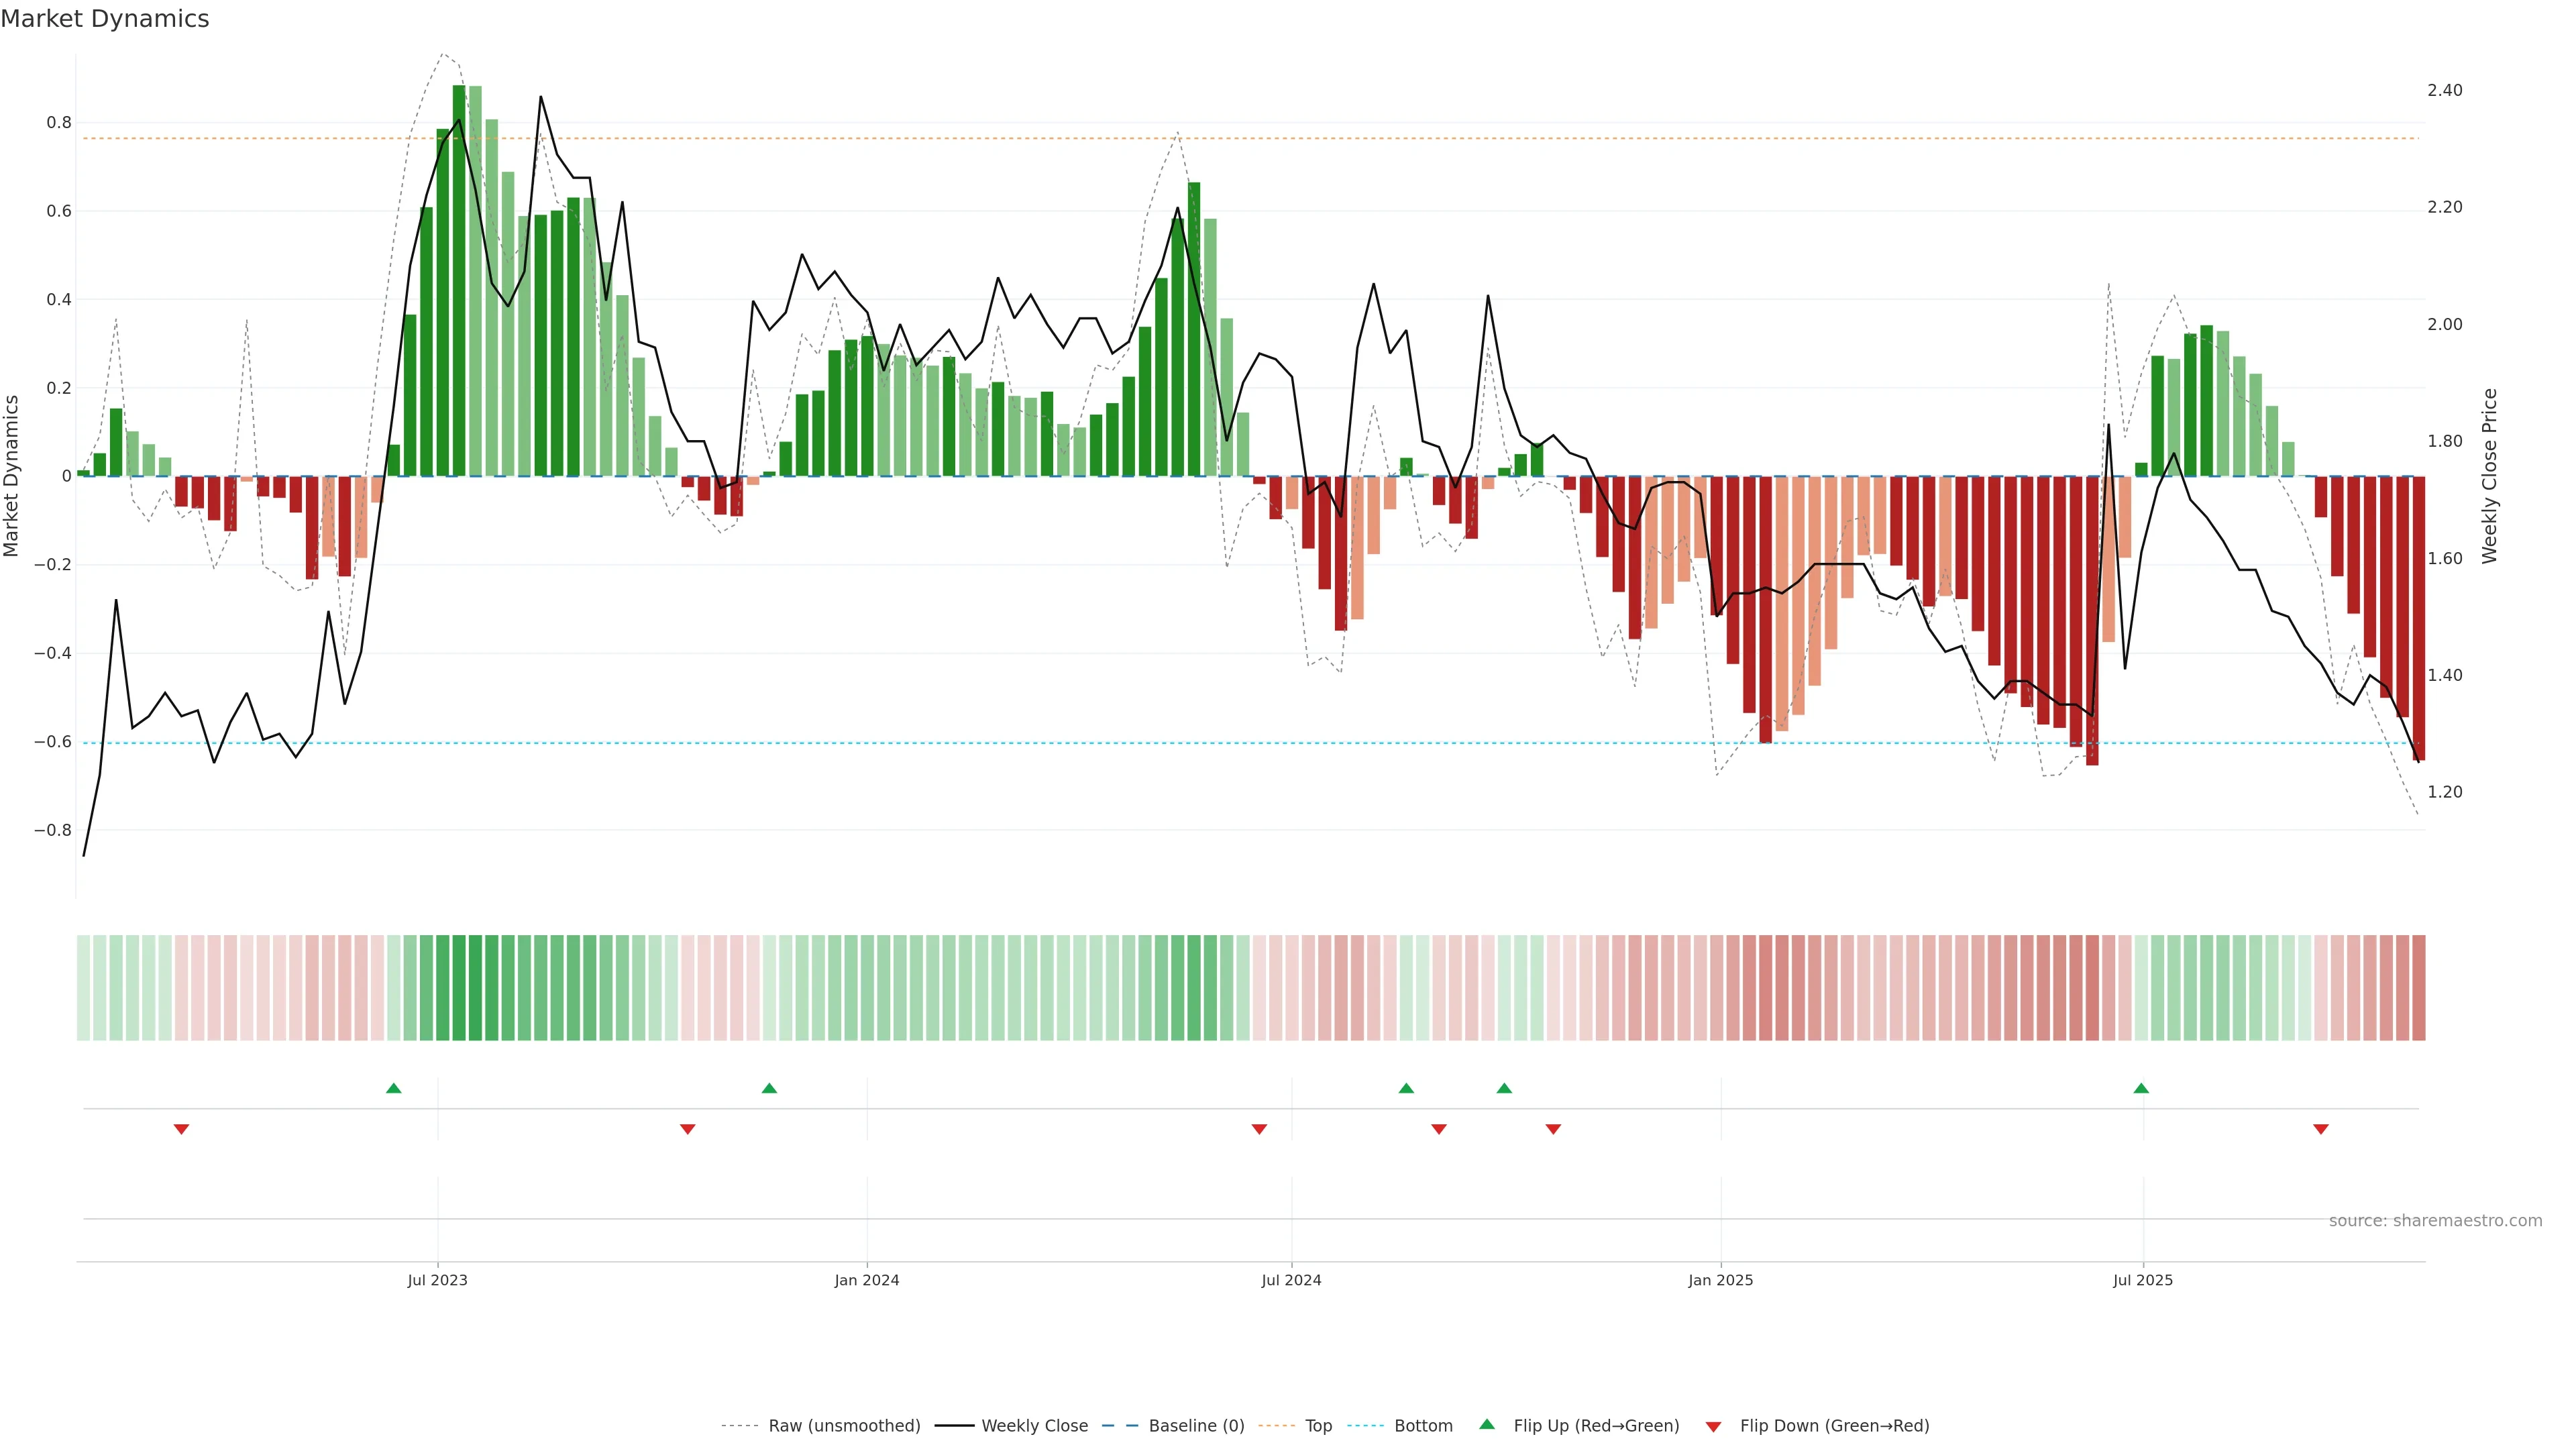Click the rightmost red flip-down triangle
Image resolution: width=2576 pixels, height=1449 pixels.
2321,1129
